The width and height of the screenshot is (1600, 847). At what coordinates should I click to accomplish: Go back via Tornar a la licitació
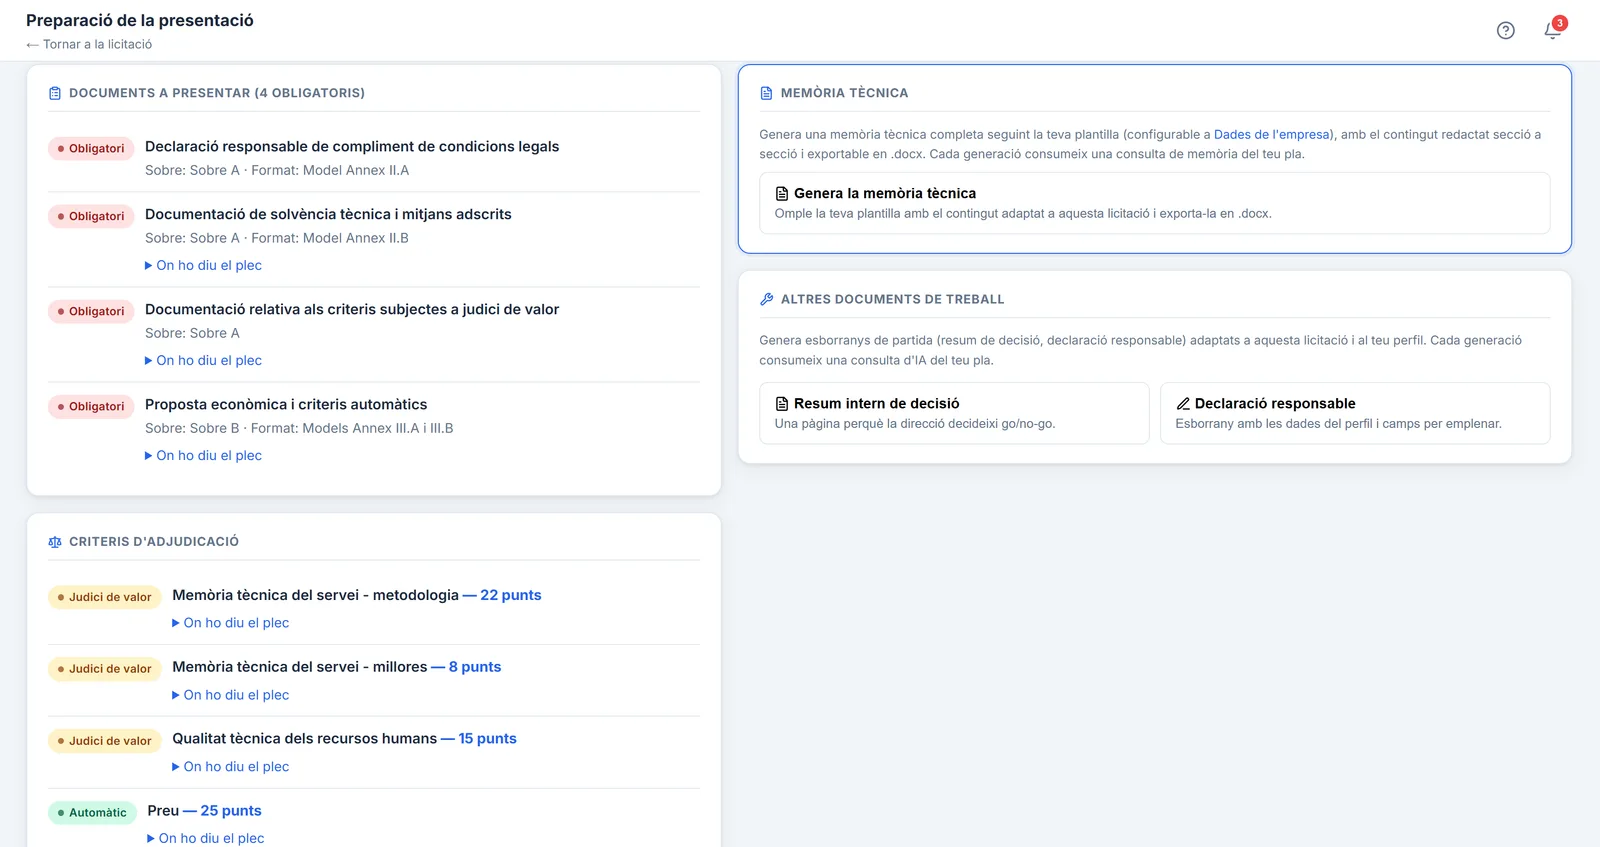[89, 44]
